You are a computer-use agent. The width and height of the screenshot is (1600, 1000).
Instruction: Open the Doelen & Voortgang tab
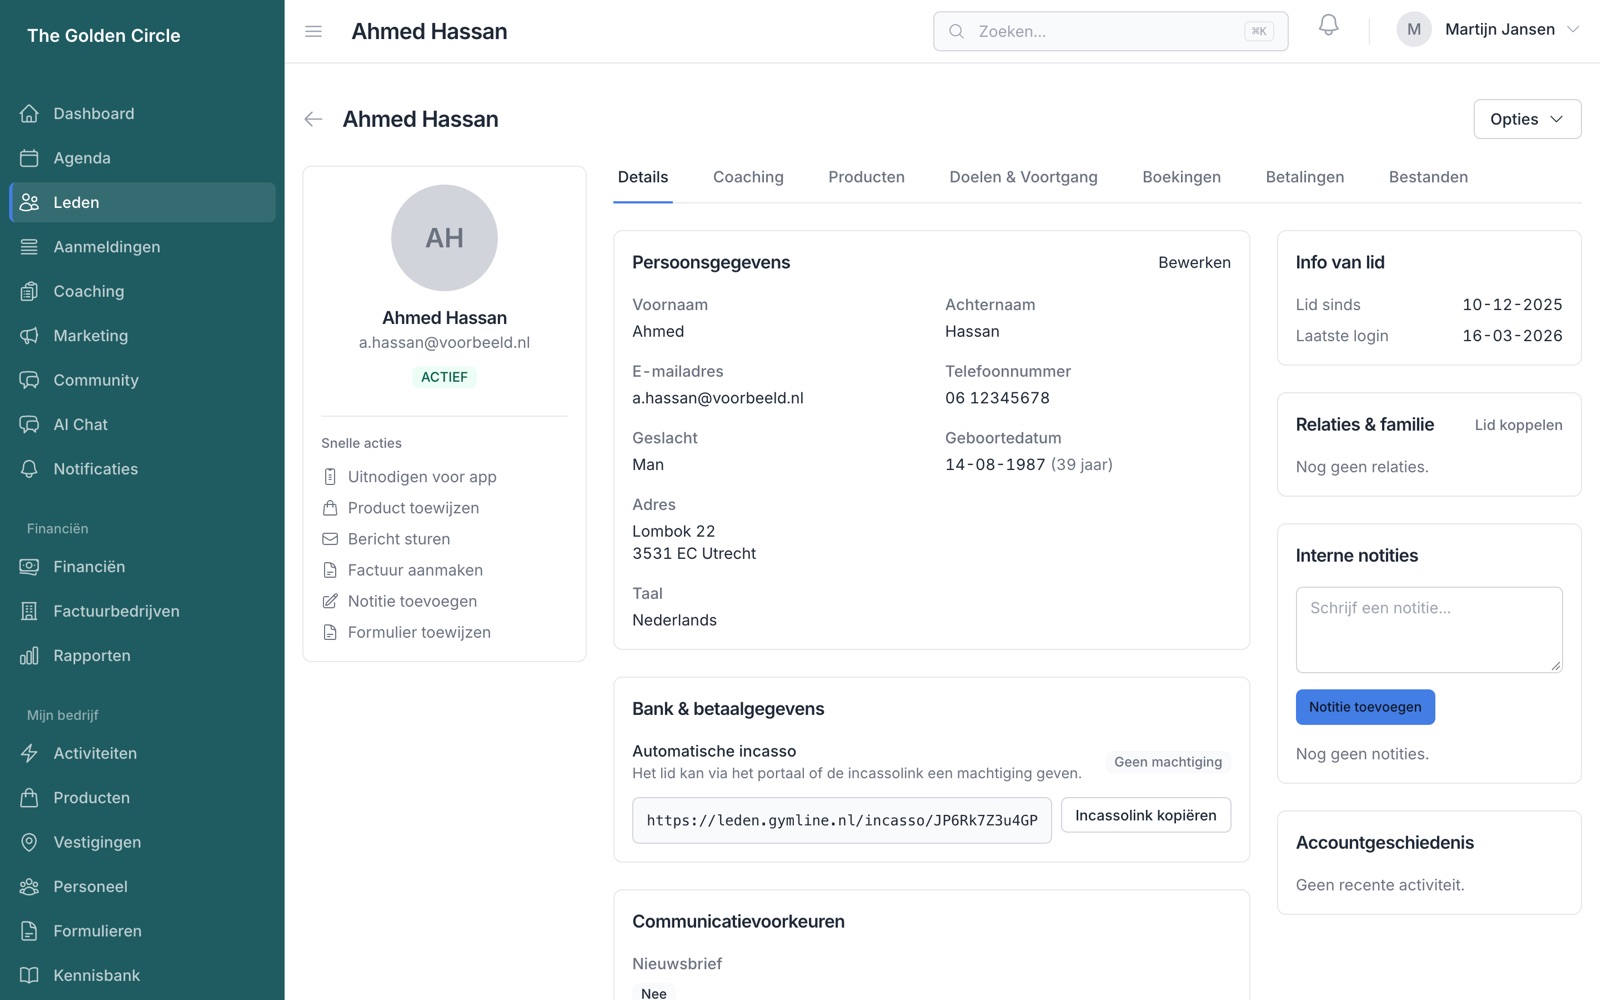coord(1023,177)
